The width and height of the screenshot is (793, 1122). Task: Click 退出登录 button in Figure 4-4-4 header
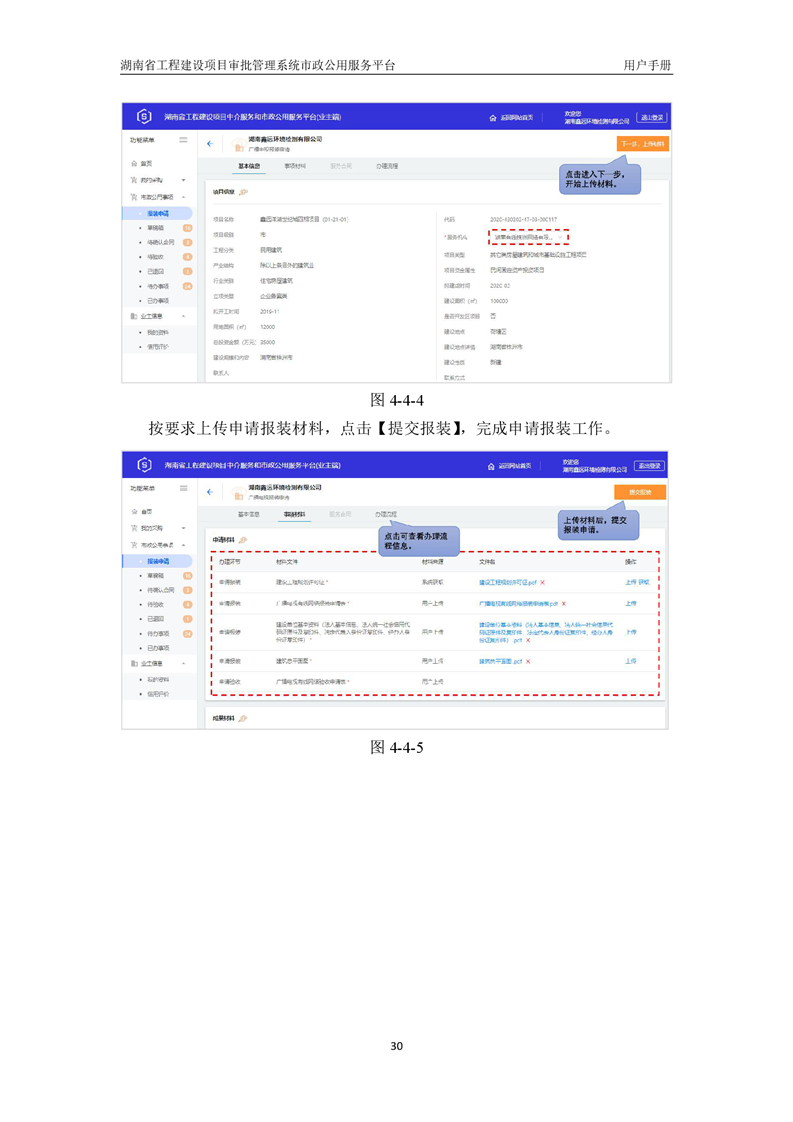(x=651, y=117)
